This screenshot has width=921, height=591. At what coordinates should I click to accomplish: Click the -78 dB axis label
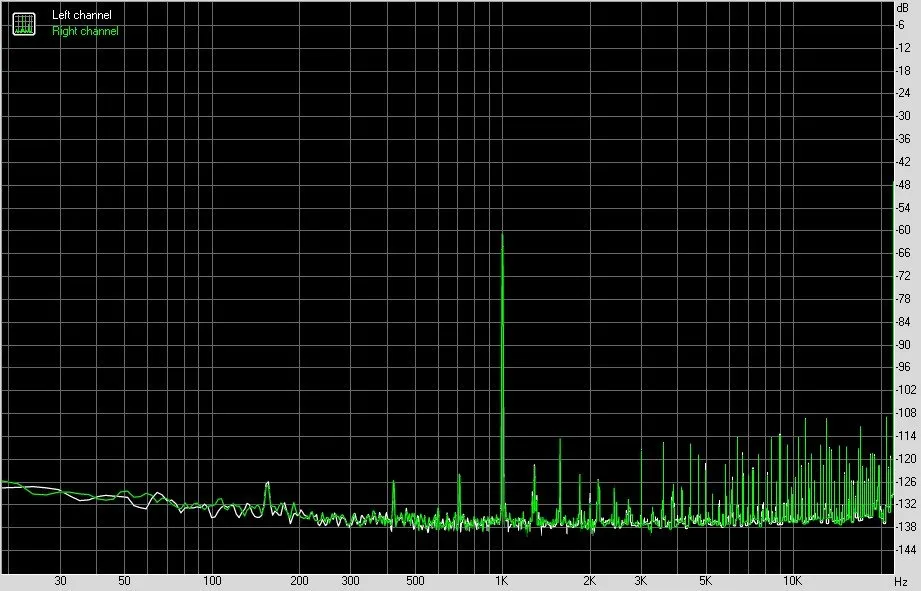[x=903, y=299]
